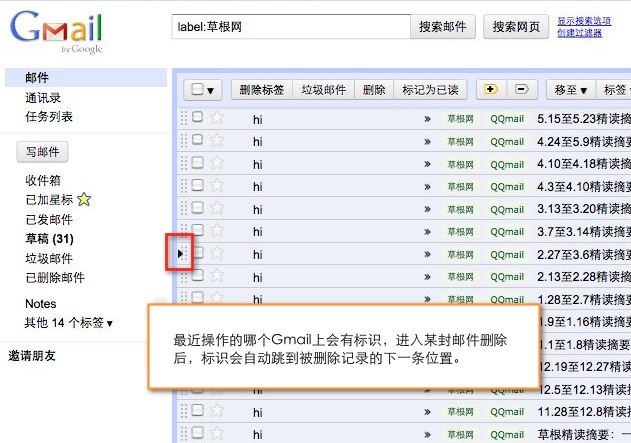Open the 草根精读摘要 email row
The height and width of the screenshot is (443, 631).
pos(404,434)
